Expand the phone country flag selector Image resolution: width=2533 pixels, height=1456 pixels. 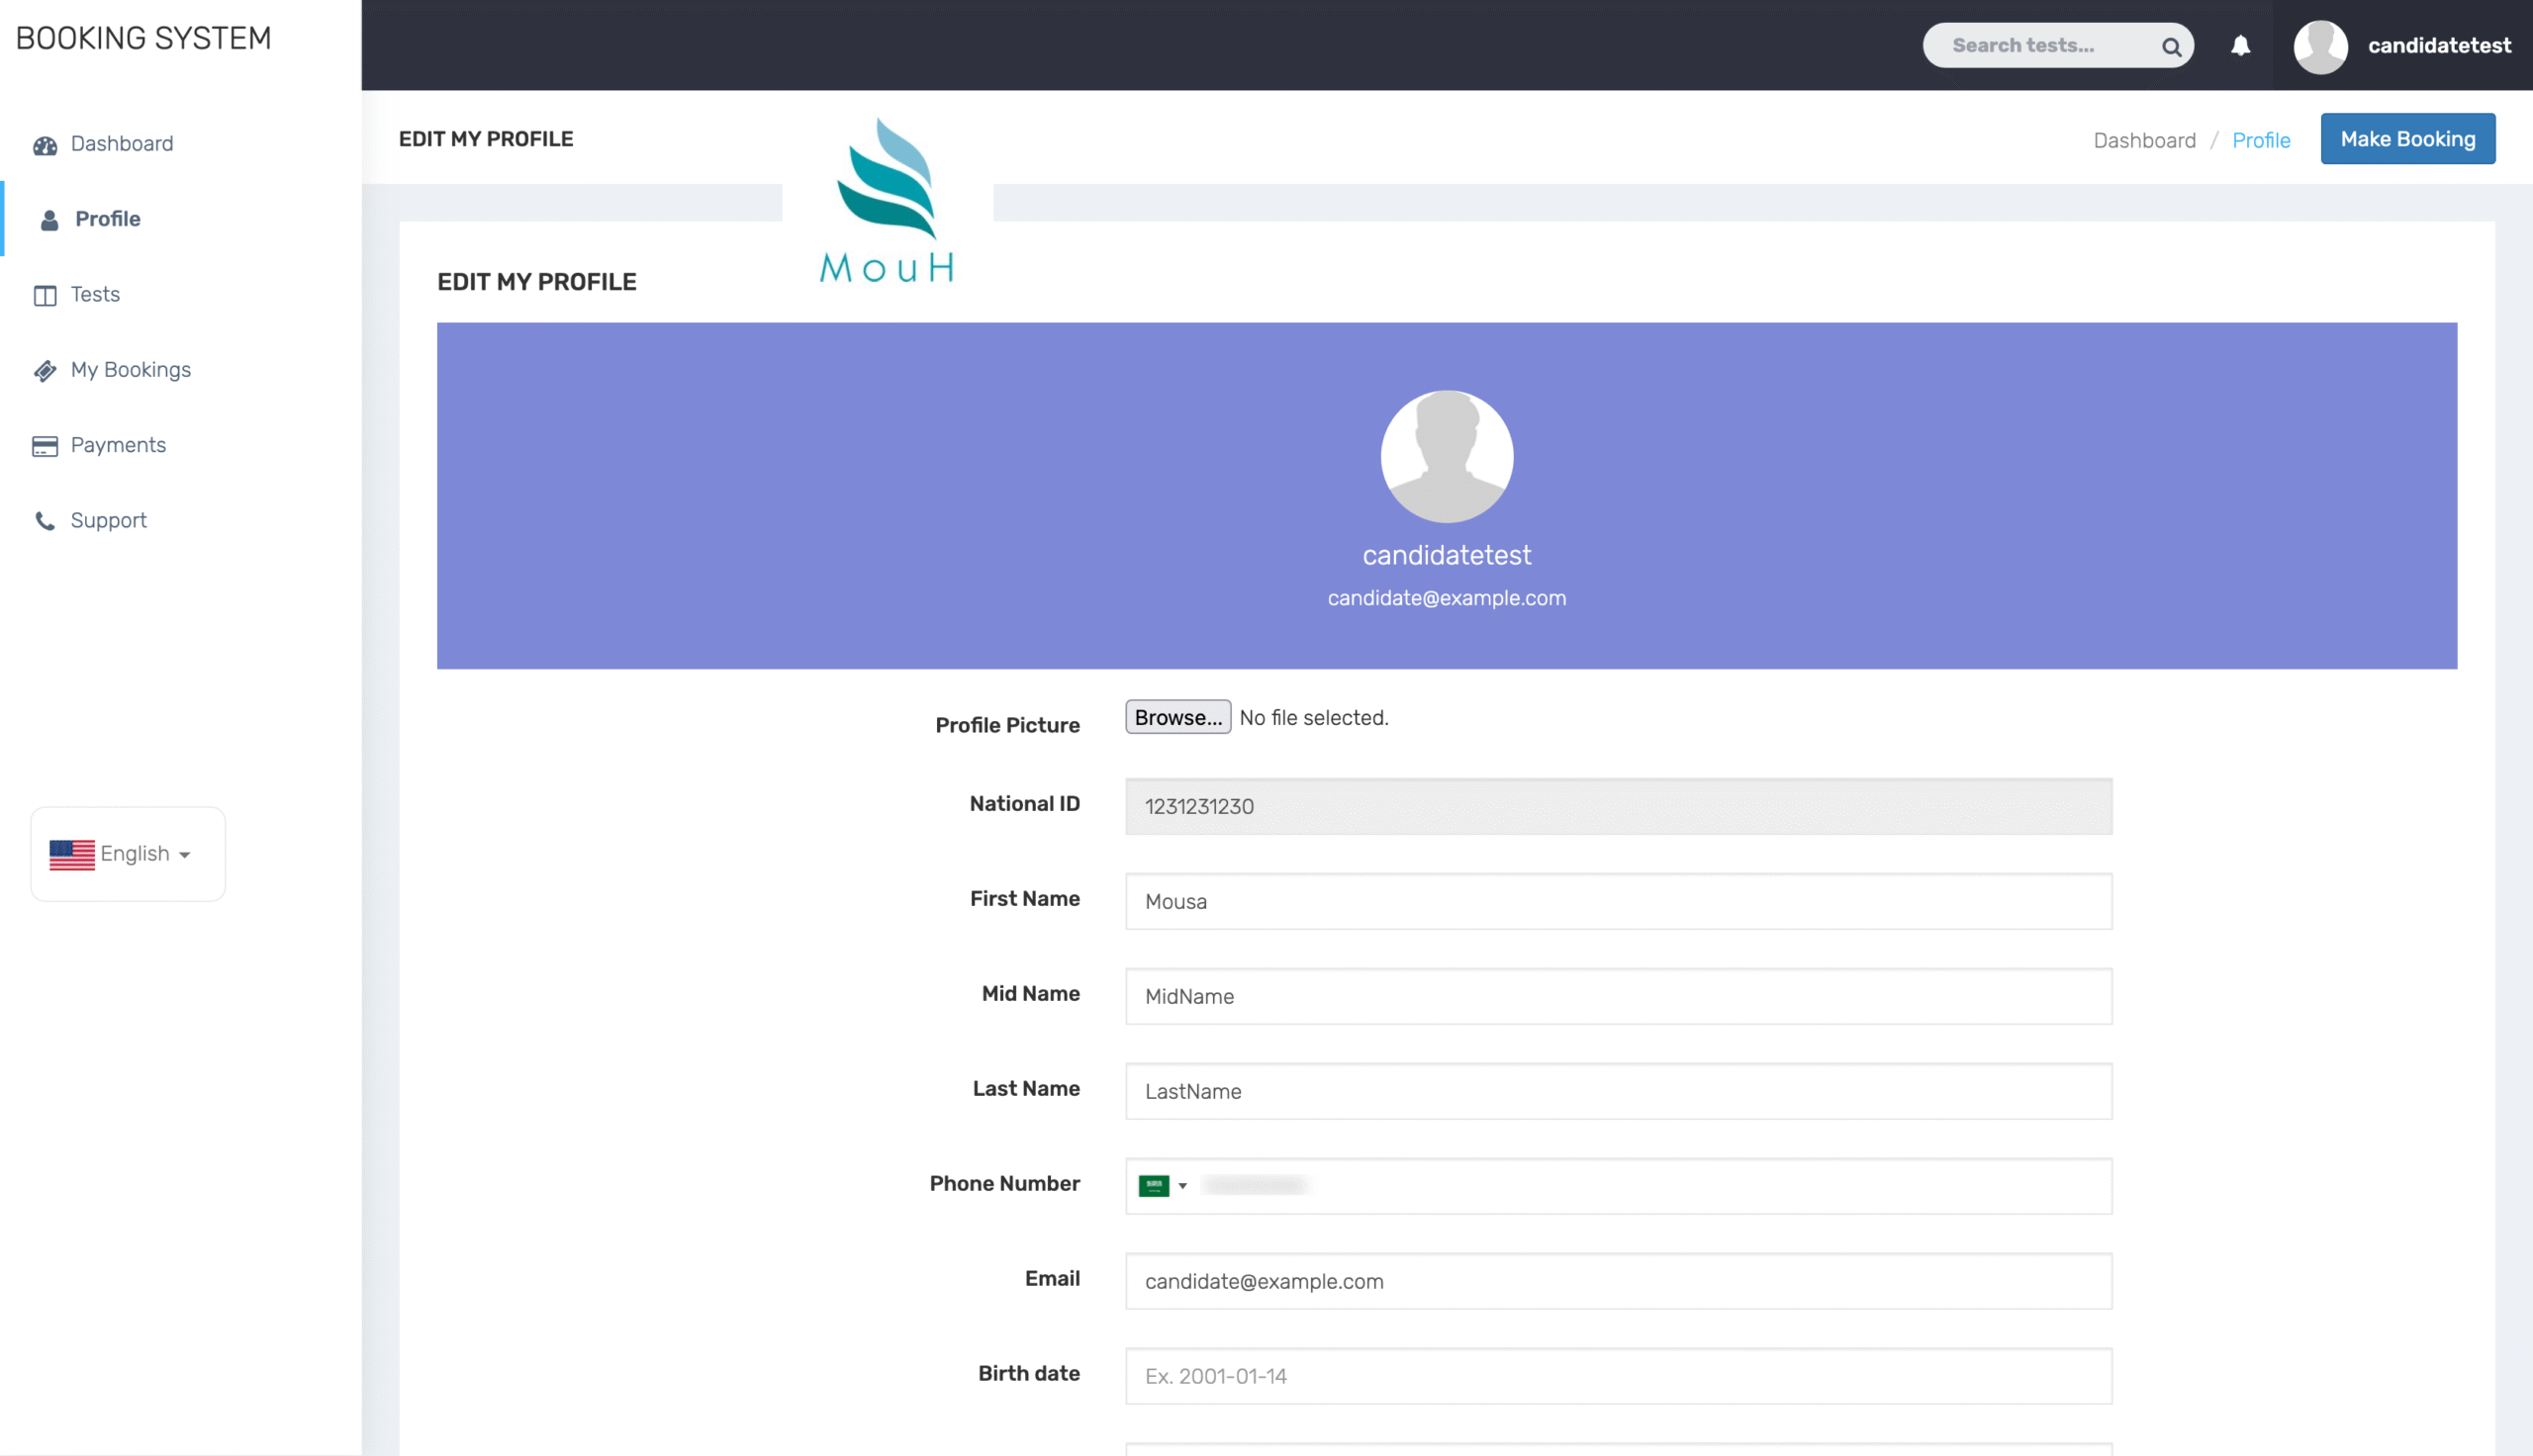pos(1163,1186)
